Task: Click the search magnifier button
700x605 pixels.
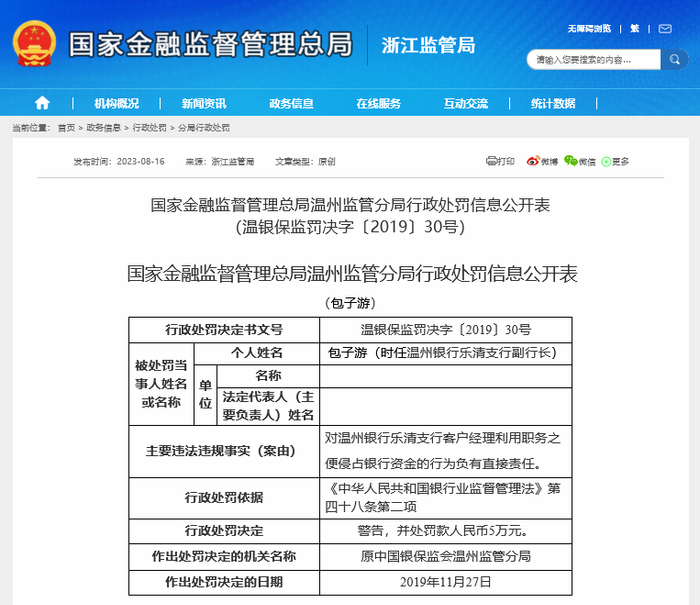Action: click(x=675, y=59)
